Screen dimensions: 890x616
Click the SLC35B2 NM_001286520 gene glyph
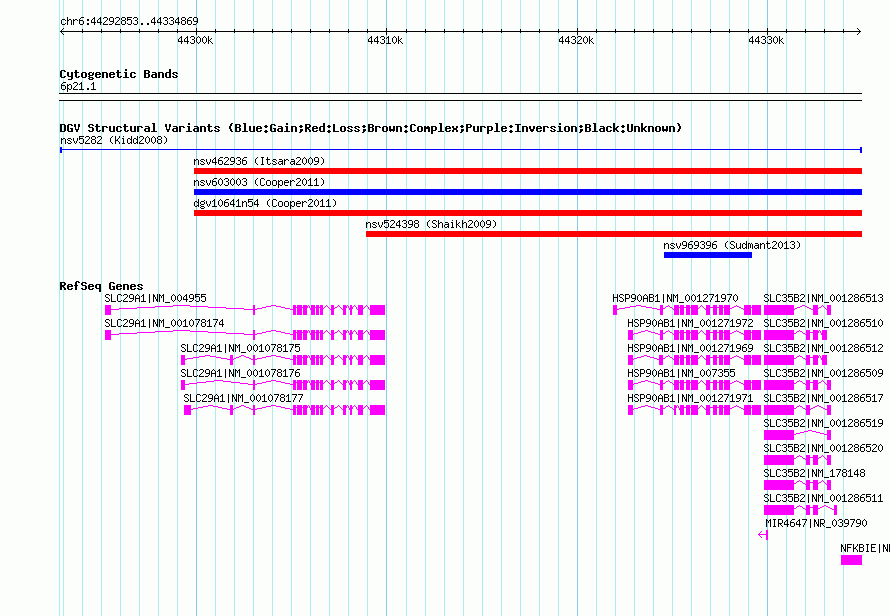tap(795, 460)
